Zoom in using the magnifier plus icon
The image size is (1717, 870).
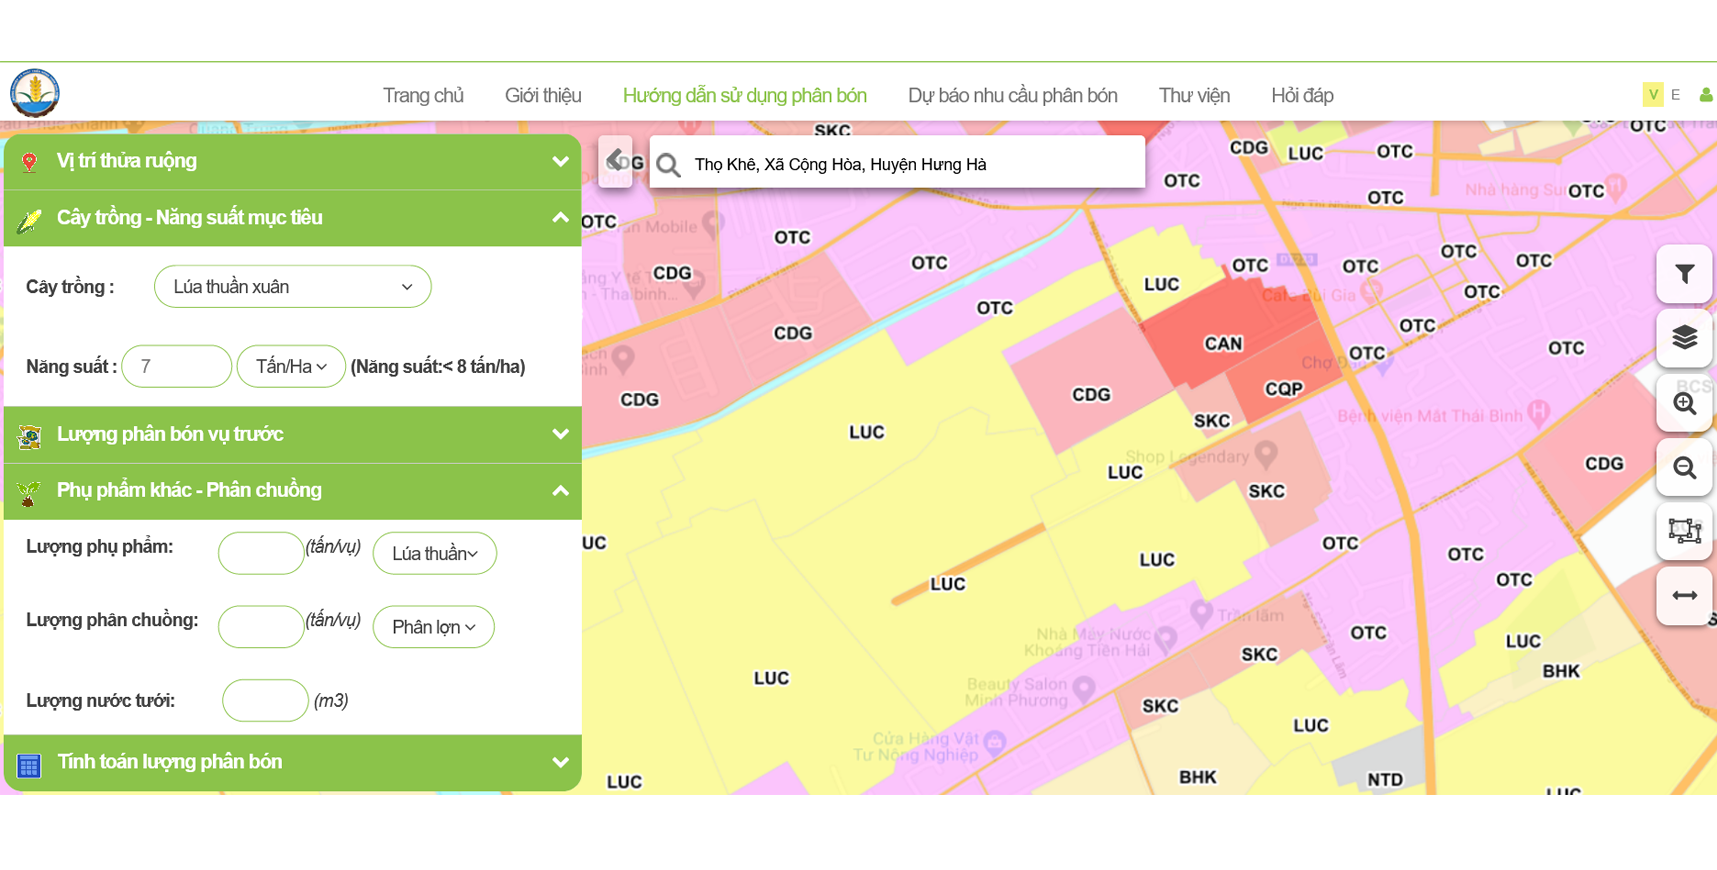[x=1684, y=404]
